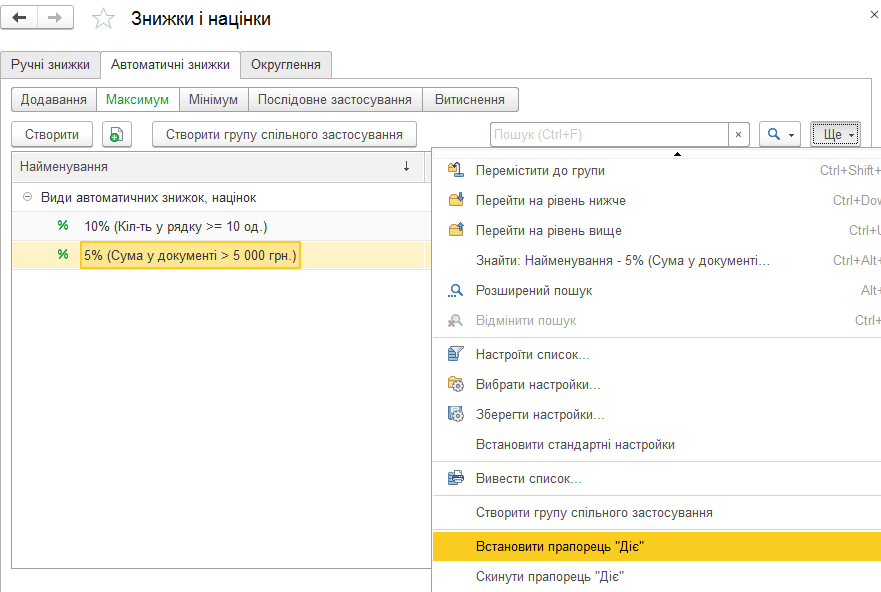Focus the Пошук (Ctrl+F) search field
Screen dimensions: 881x592
[x=609, y=135]
